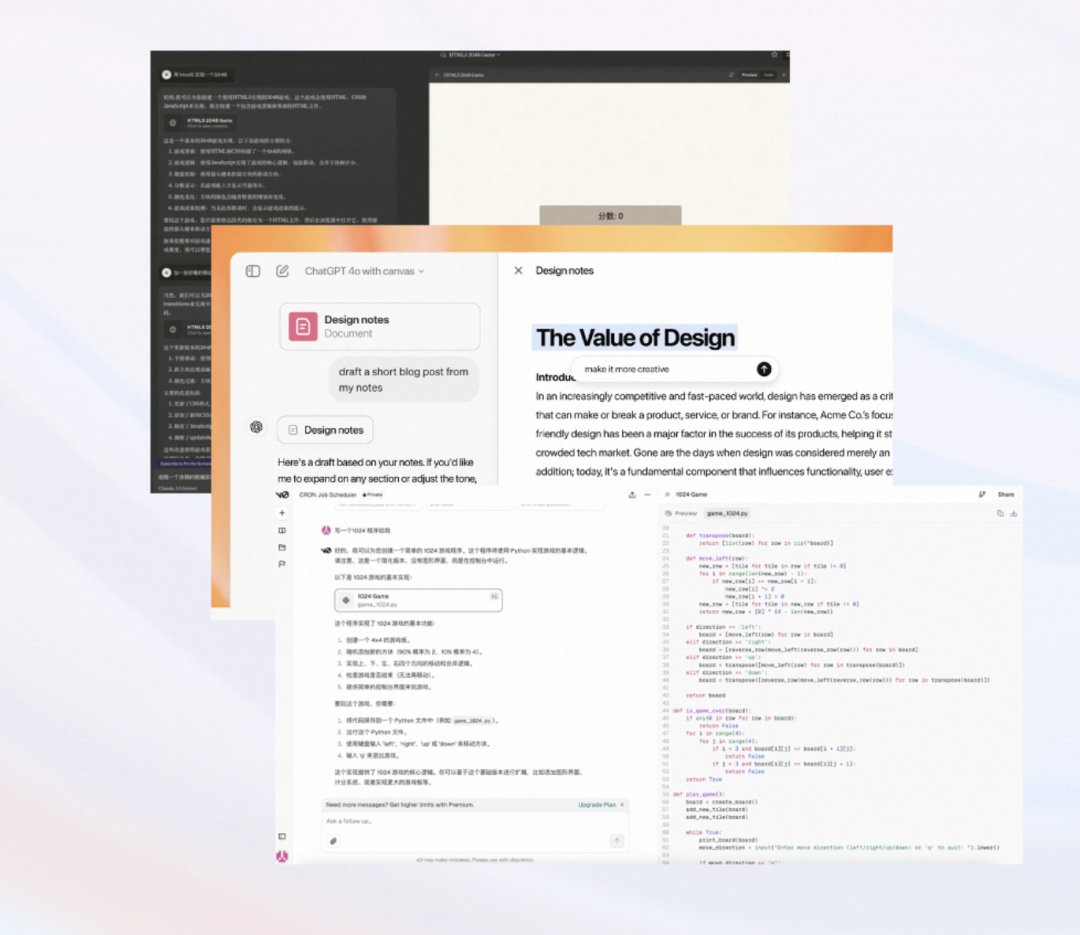Click the Share button in v0
The width and height of the screenshot is (1080, 935).
pyautogui.click(x=1005, y=494)
